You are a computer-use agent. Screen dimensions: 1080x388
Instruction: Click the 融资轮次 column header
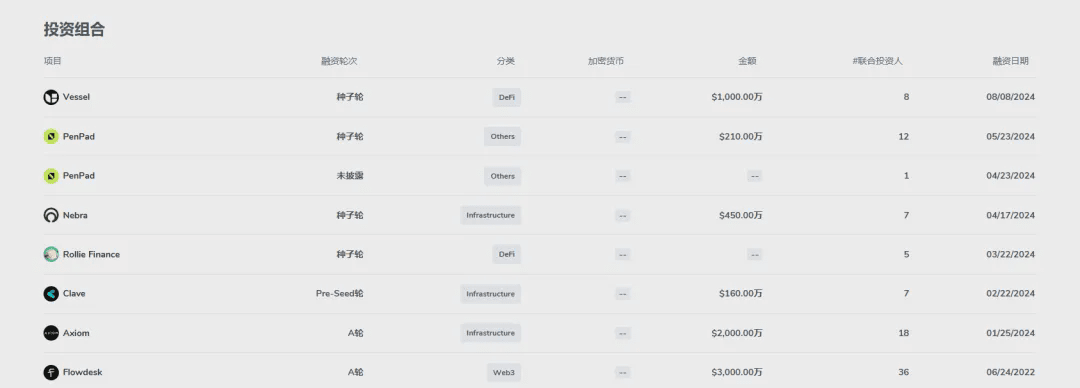(339, 61)
